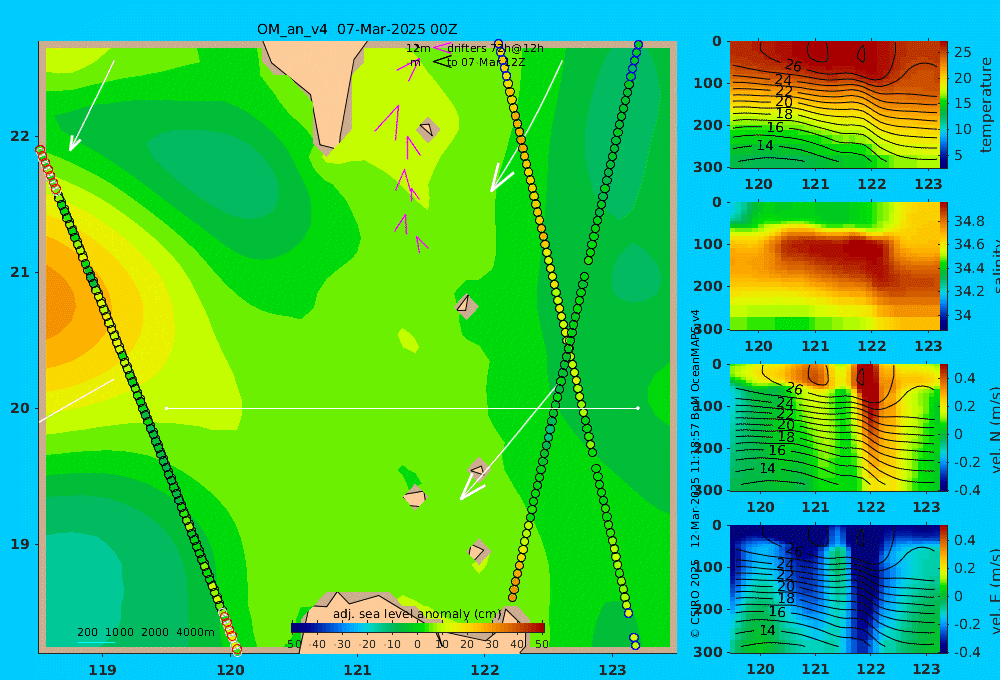Click the vel. N color scale bar
1000x680 pixels.
(944, 427)
